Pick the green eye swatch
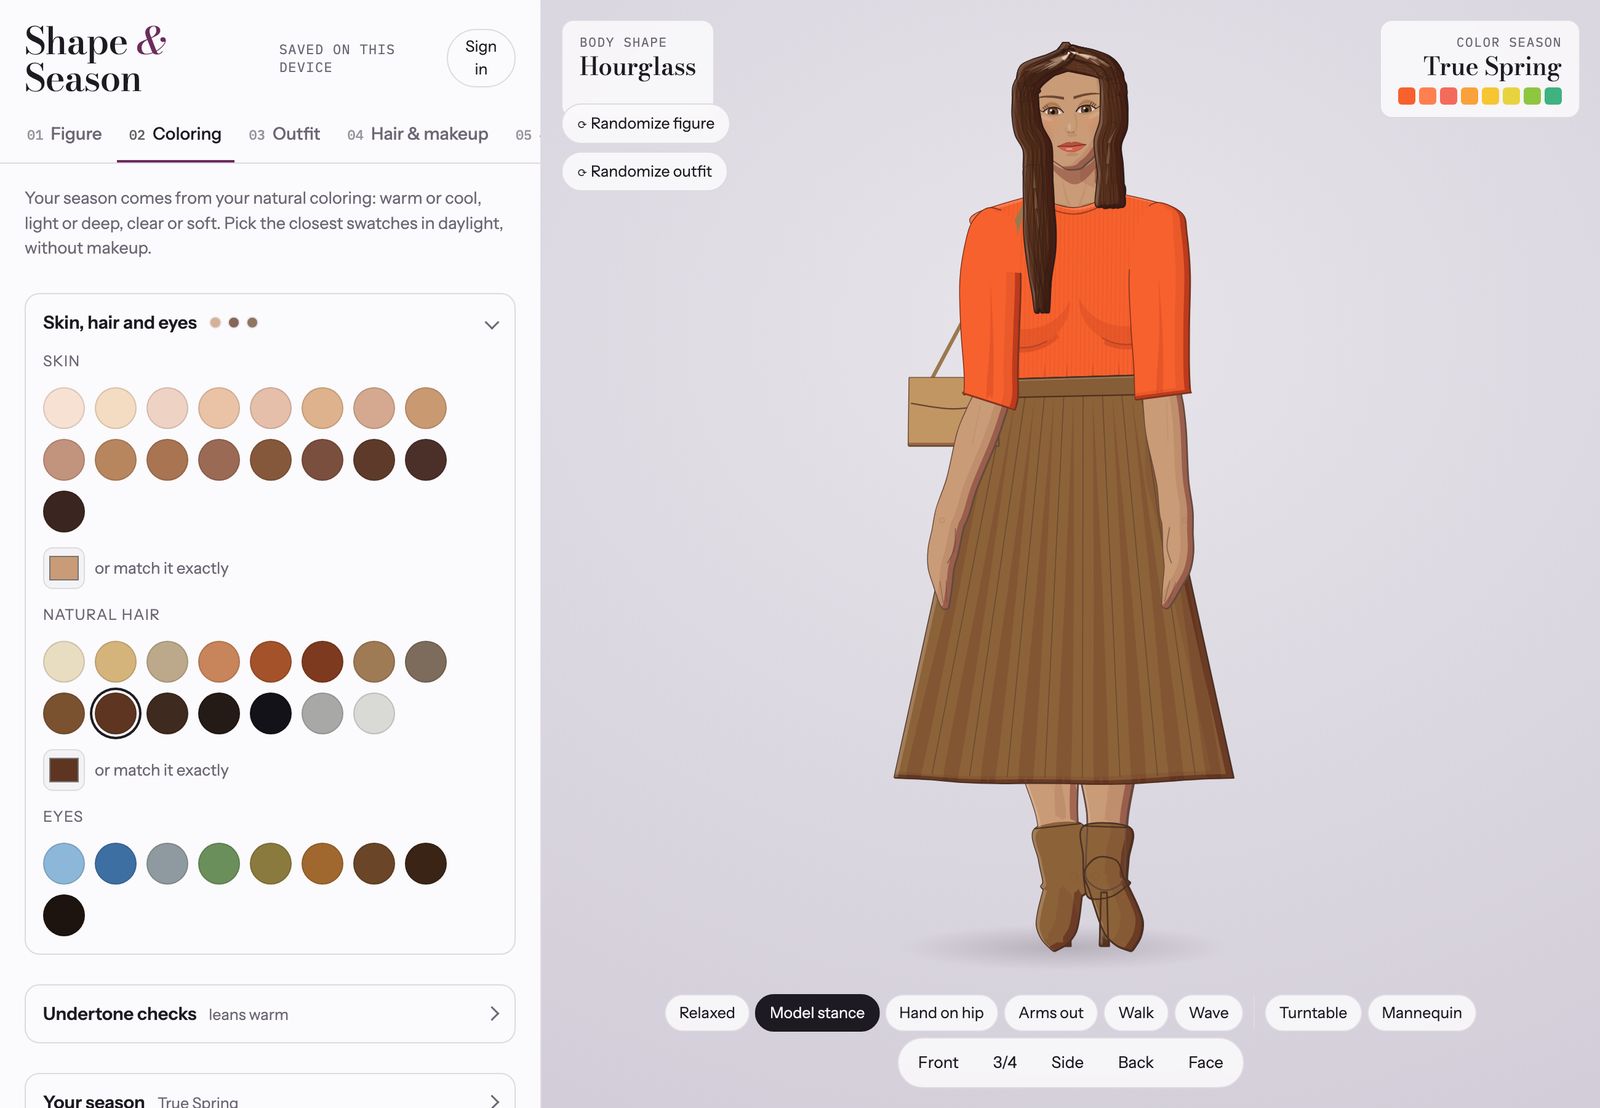 219,864
